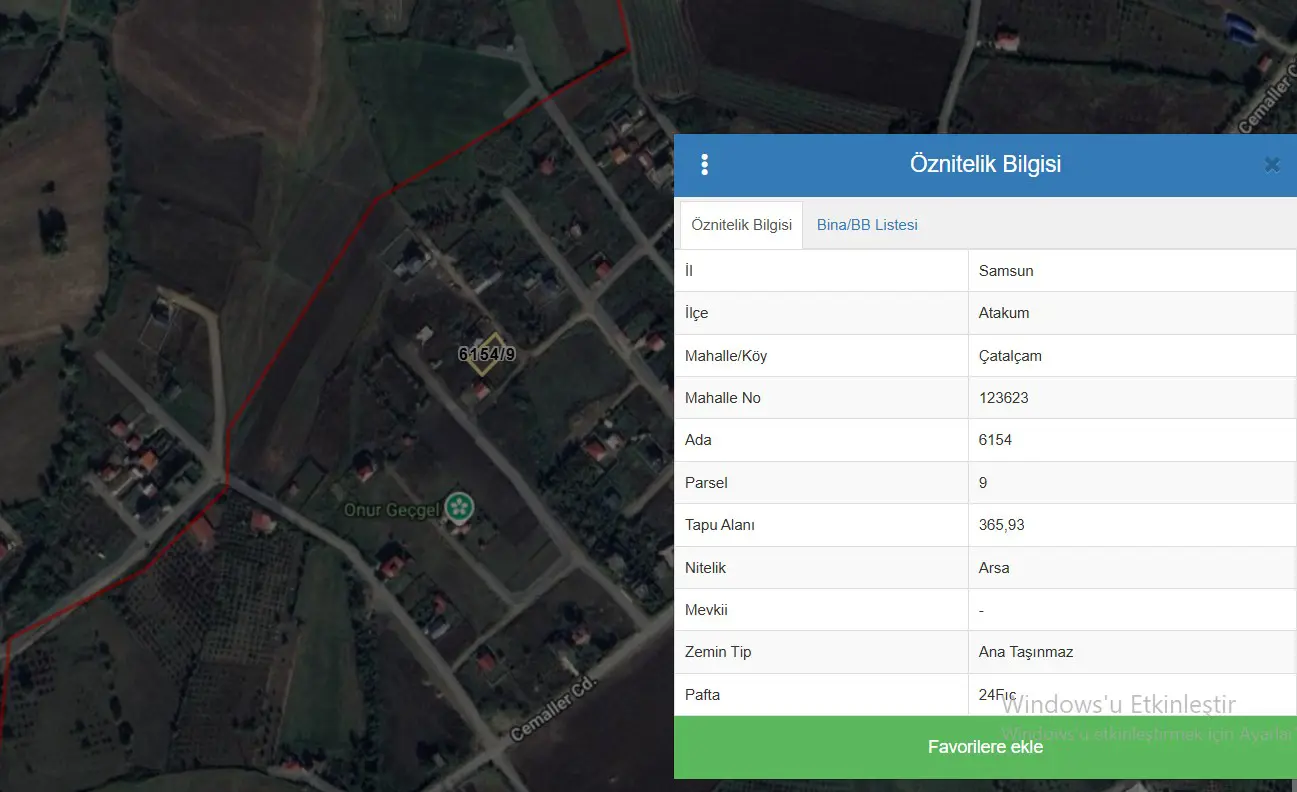1297x792 pixels.
Task: Open the three-dot menu in panel header
Action: [705, 165]
